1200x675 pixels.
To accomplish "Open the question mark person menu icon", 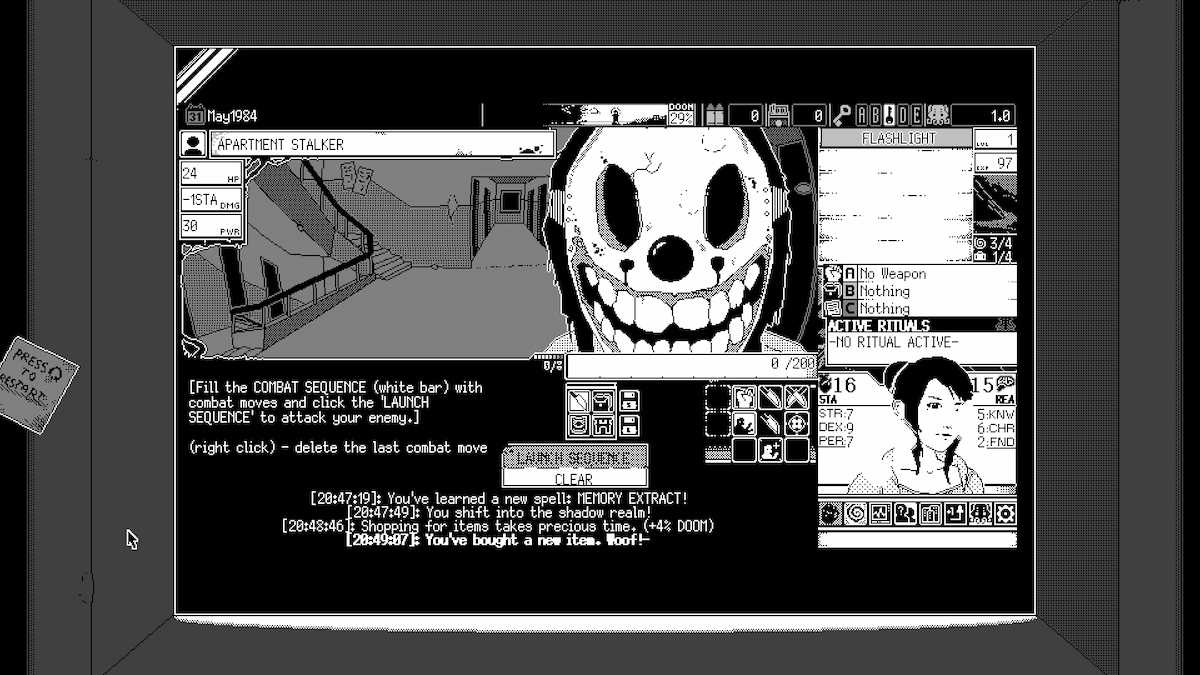I will [x=906, y=514].
